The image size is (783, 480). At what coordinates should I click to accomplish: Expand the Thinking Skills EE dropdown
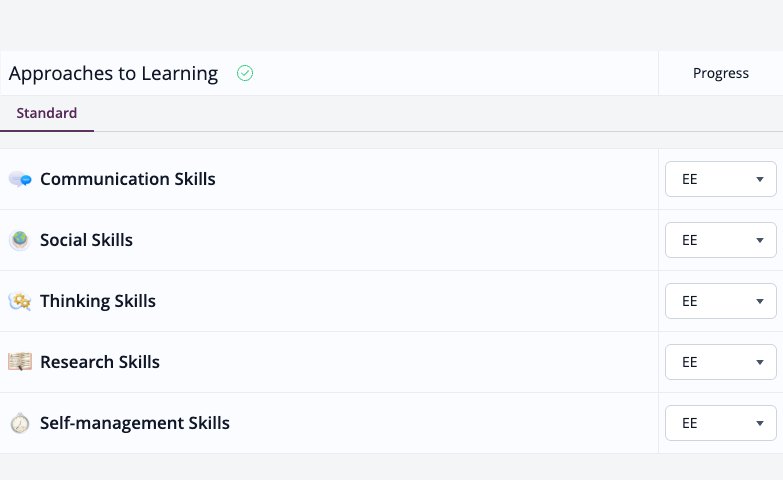click(721, 301)
